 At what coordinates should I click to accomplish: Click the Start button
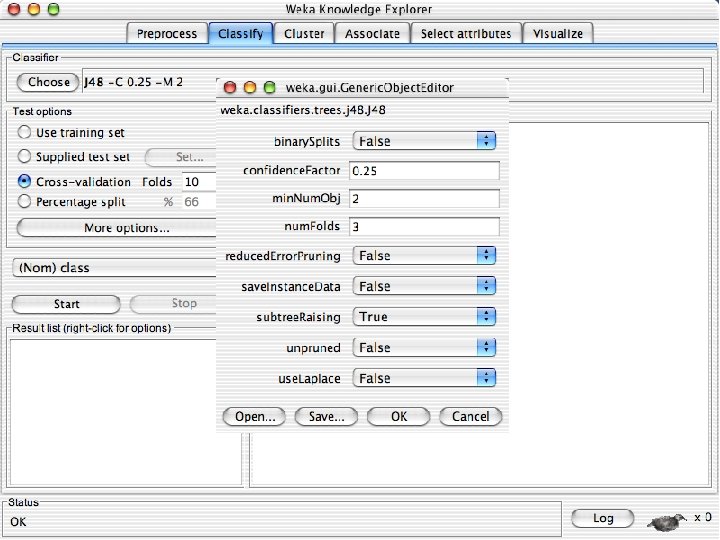[x=67, y=304]
